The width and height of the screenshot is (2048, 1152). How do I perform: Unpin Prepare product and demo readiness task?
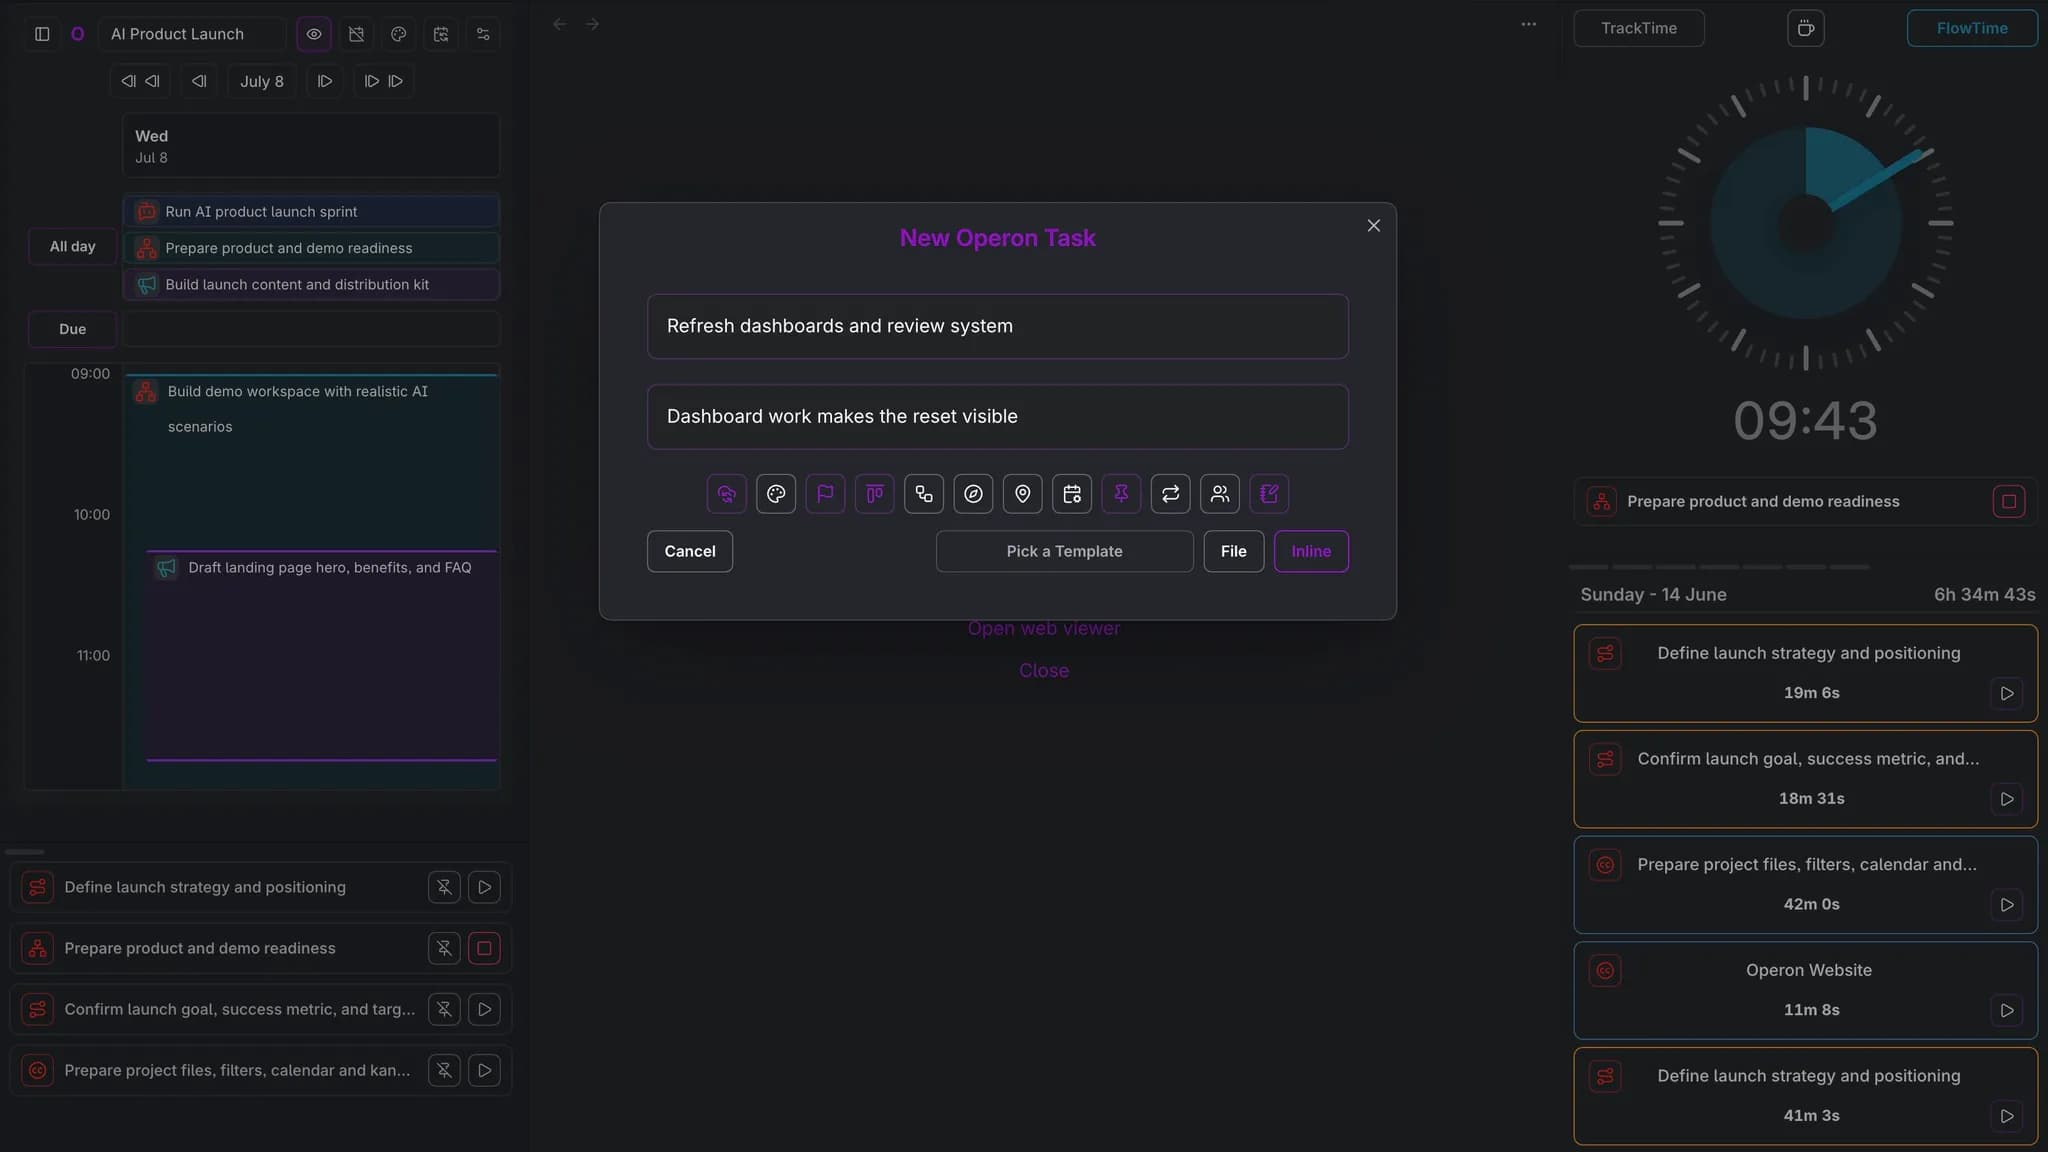[x=444, y=948]
